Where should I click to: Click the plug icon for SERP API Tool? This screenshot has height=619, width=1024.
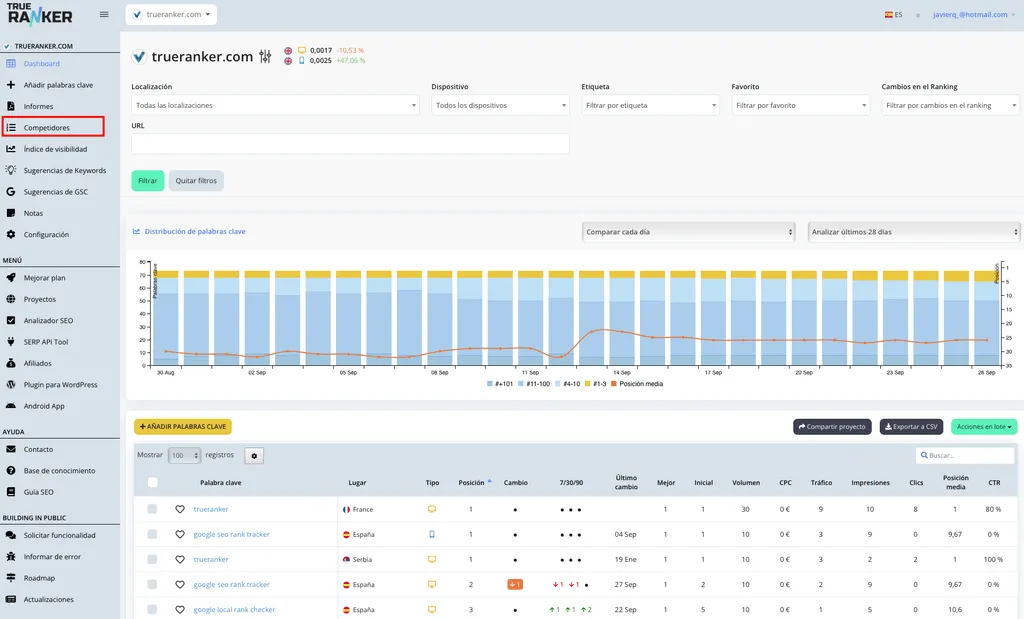10,341
